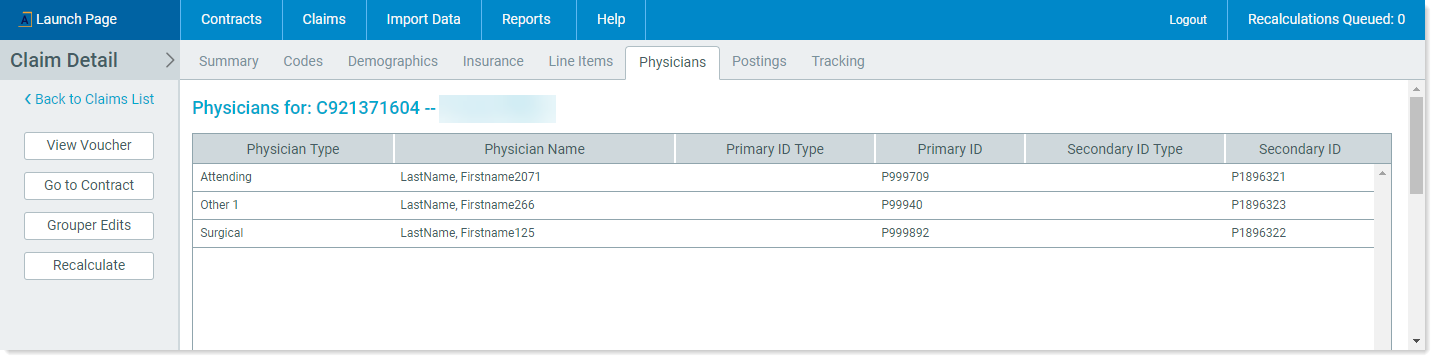Click the Go to Contract button
Viewport: 1435px width, 360px height.
[x=89, y=185]
